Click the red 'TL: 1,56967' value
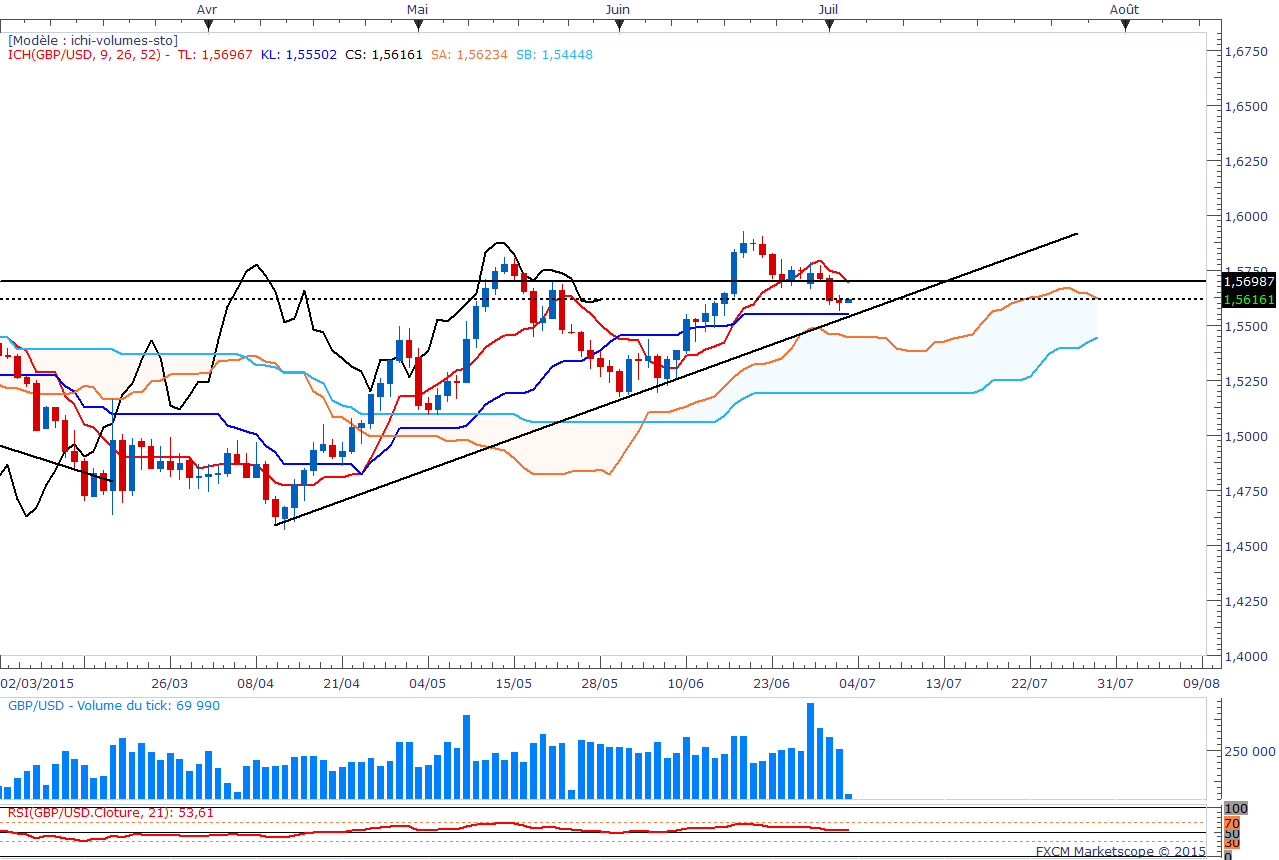 point(216,54)
